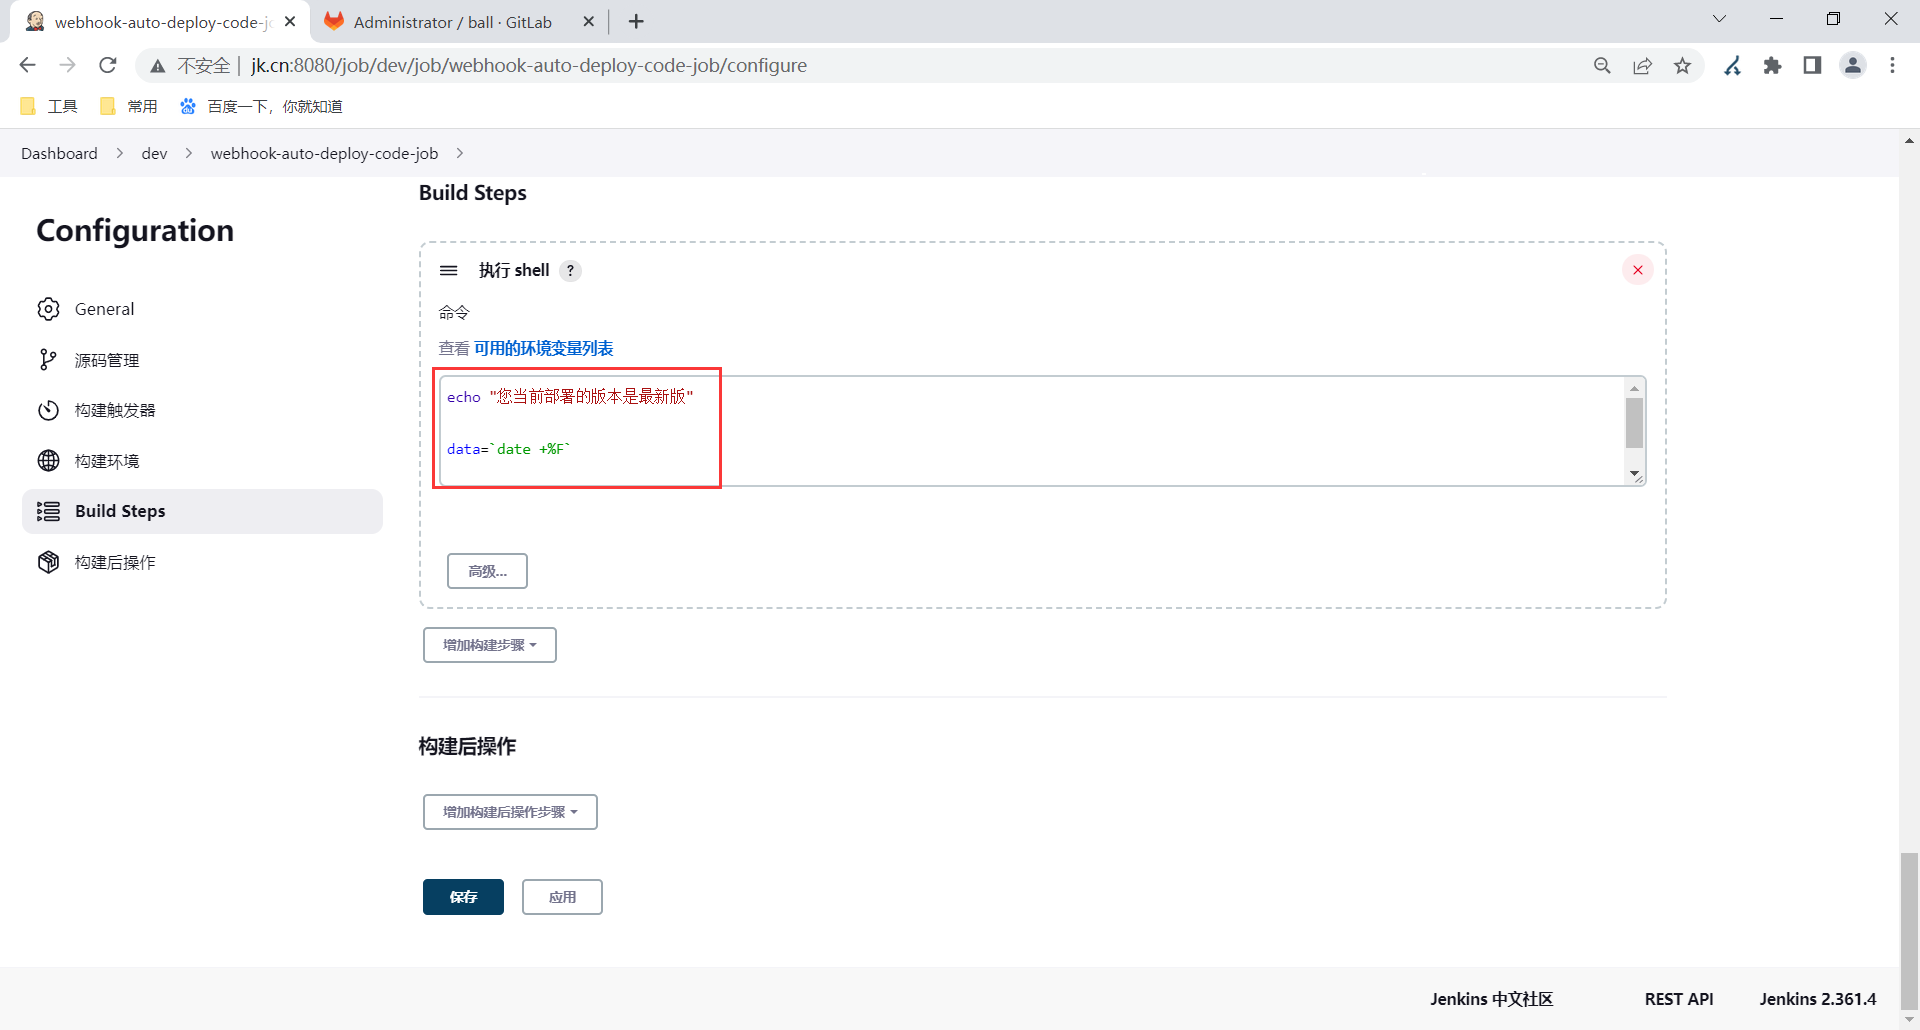The width and height of the screenshot is (1920, 1030).
Task: Open the browser profile avatar
Action: click(x=1853, y=65)
